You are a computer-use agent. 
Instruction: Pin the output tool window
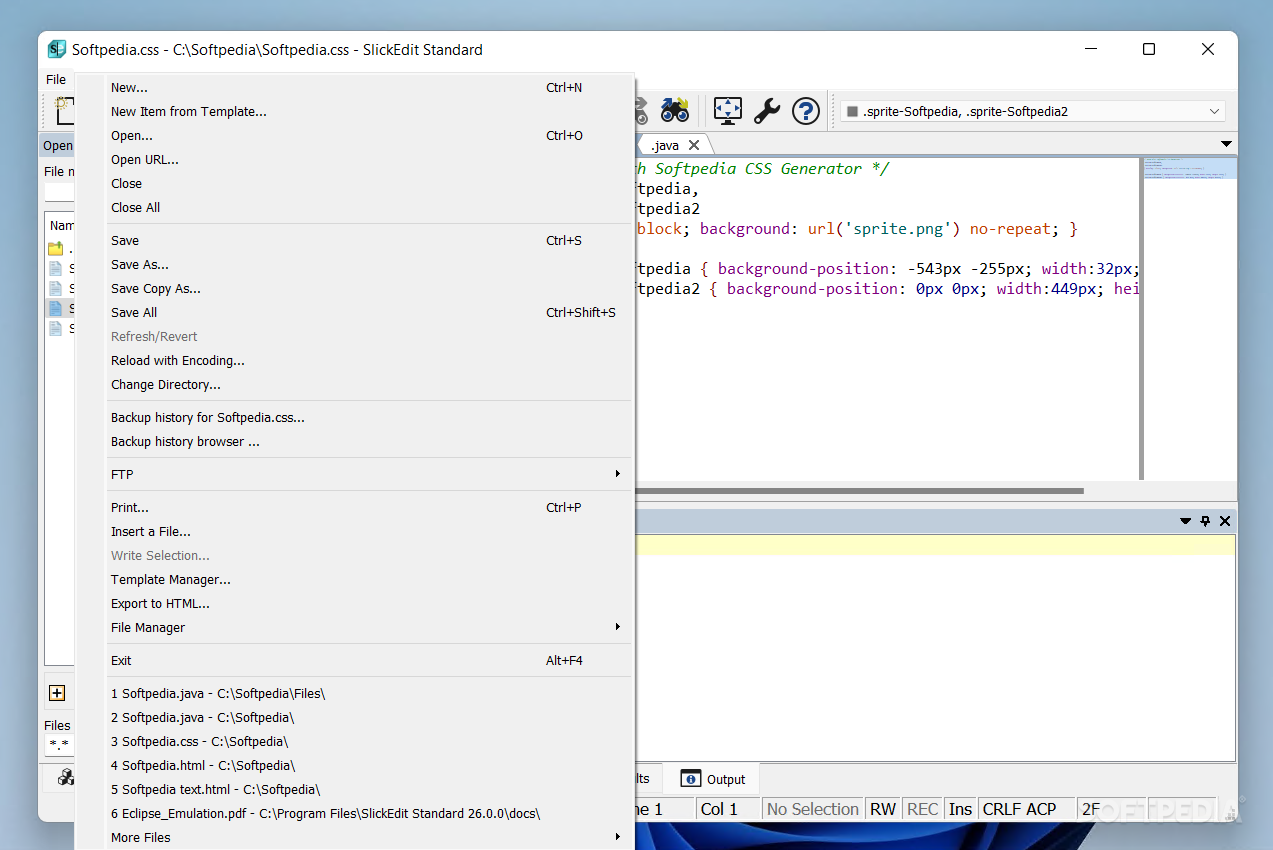pos(1205,521)
